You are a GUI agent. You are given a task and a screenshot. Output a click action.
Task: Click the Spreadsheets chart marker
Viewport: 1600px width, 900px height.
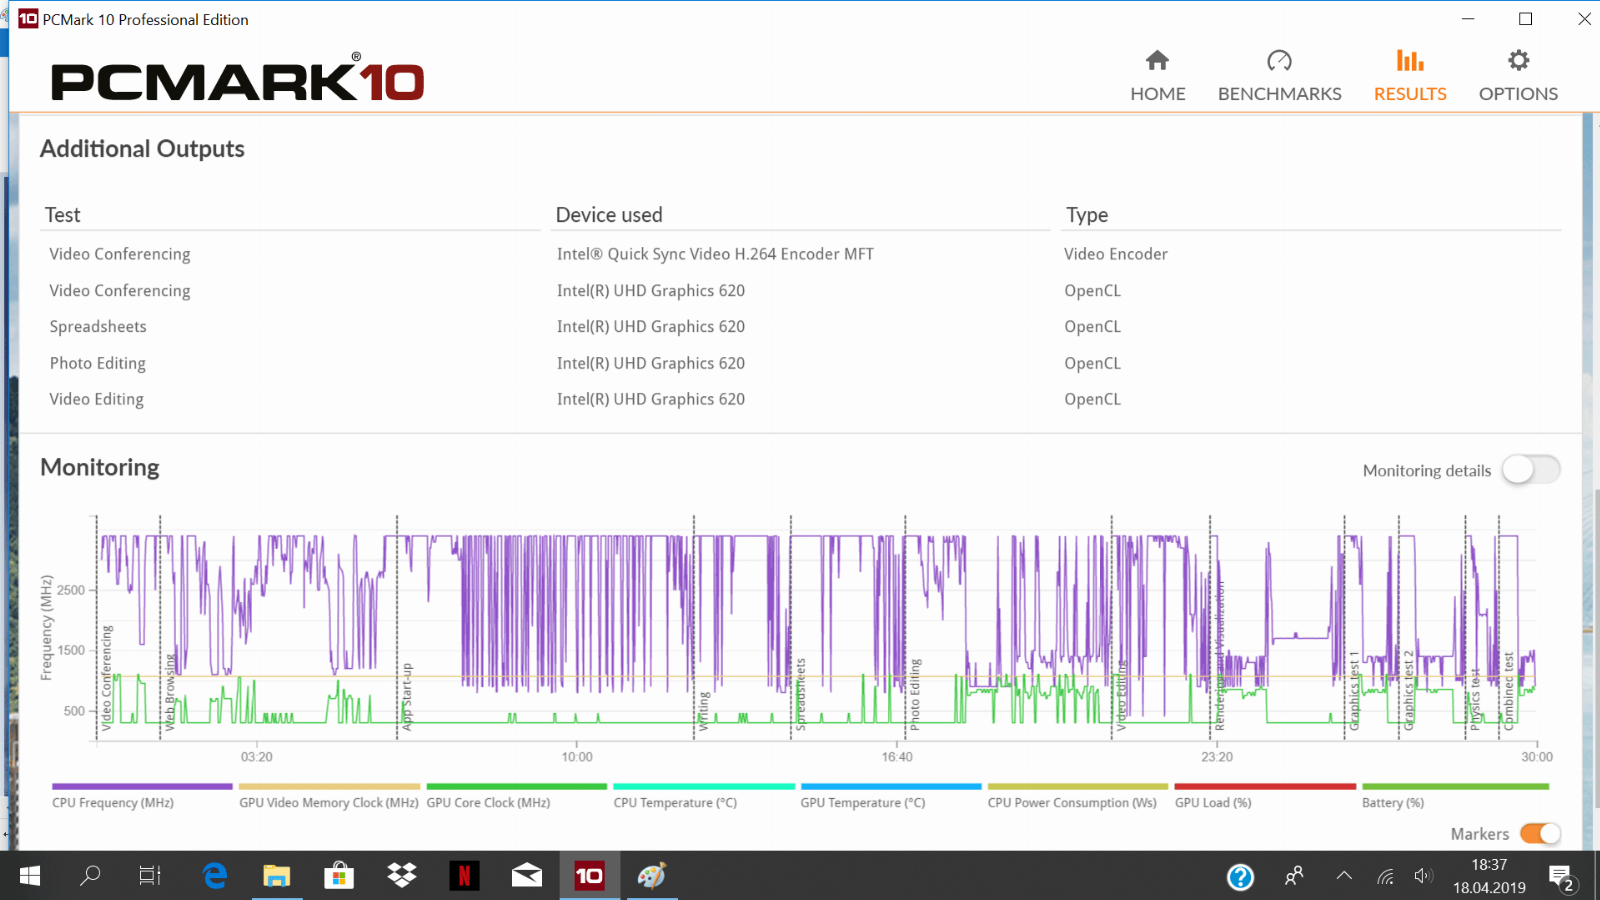pos(800,694)
